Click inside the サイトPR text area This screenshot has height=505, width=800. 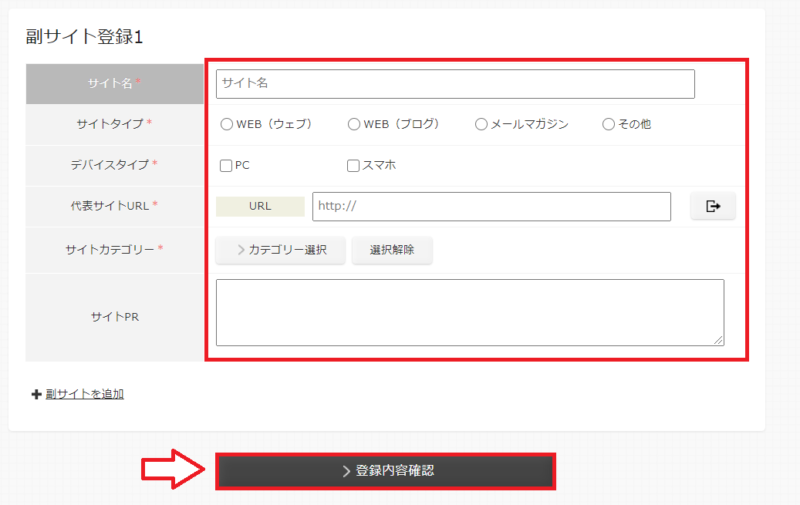pos(470,312)
